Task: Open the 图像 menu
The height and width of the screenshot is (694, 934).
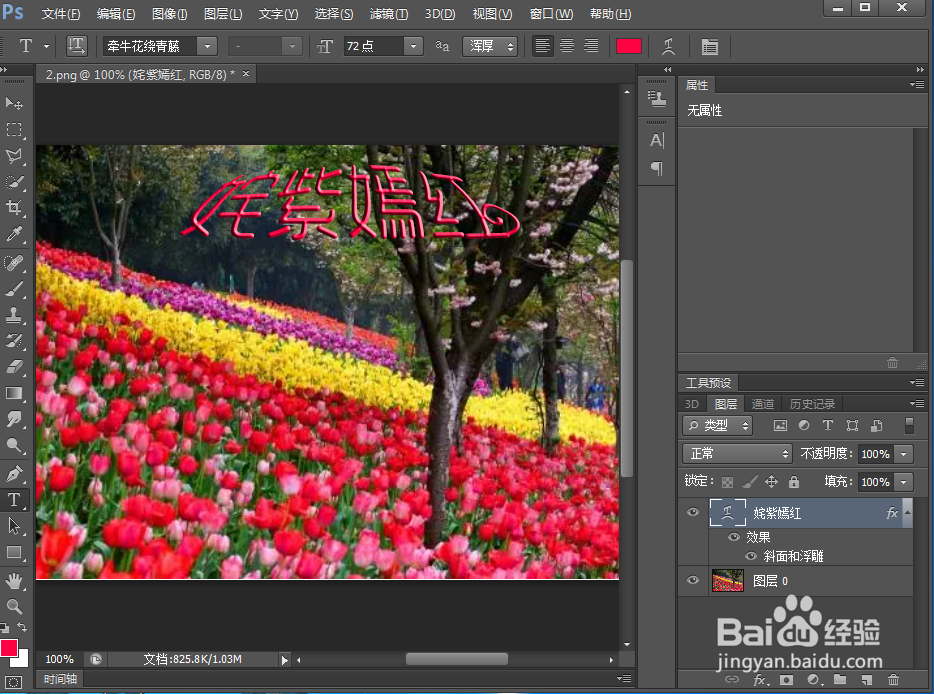Action: [x=170, y=14]
